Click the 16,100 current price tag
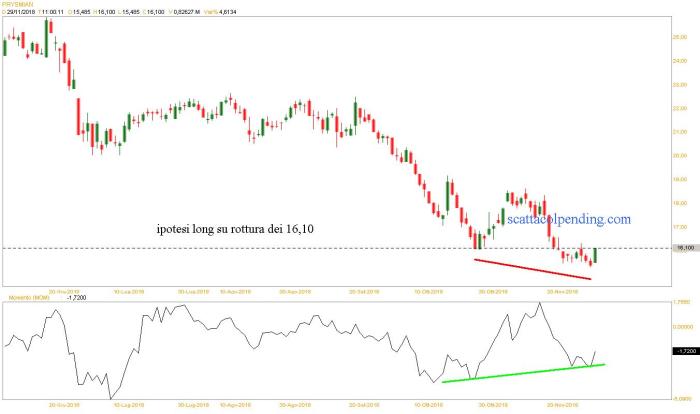 point(685,248)
